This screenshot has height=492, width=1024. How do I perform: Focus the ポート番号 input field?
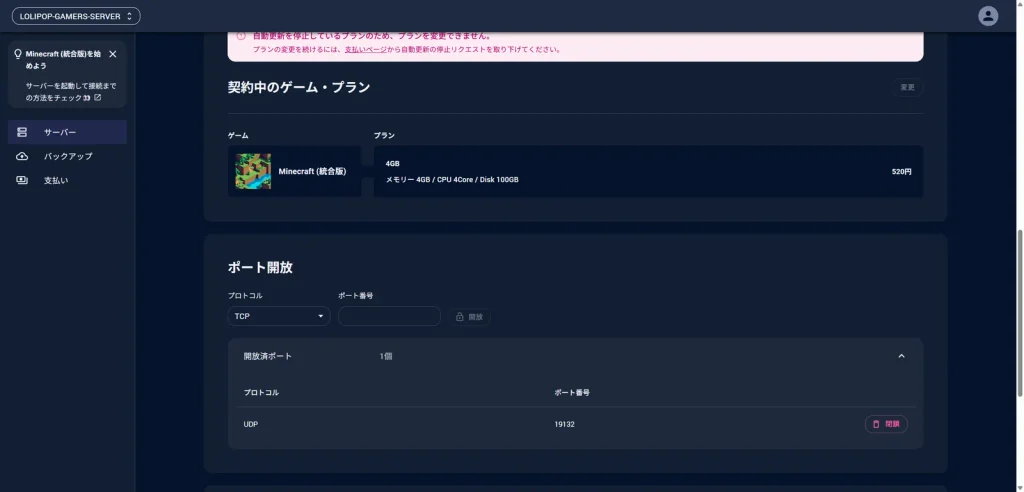pyautogui.click(x=389, y=316)
